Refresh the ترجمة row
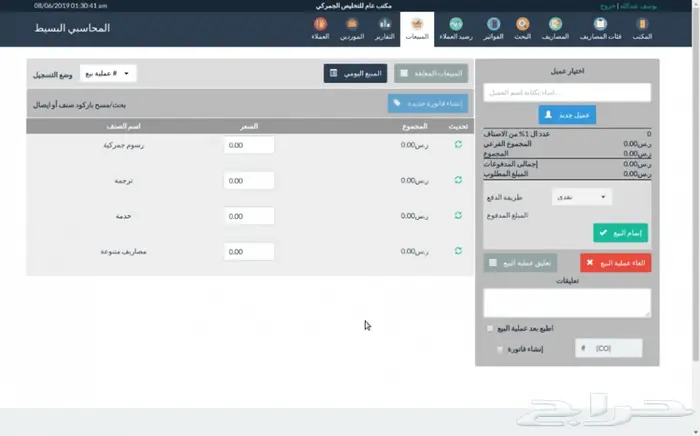 (x=458, y=180)
